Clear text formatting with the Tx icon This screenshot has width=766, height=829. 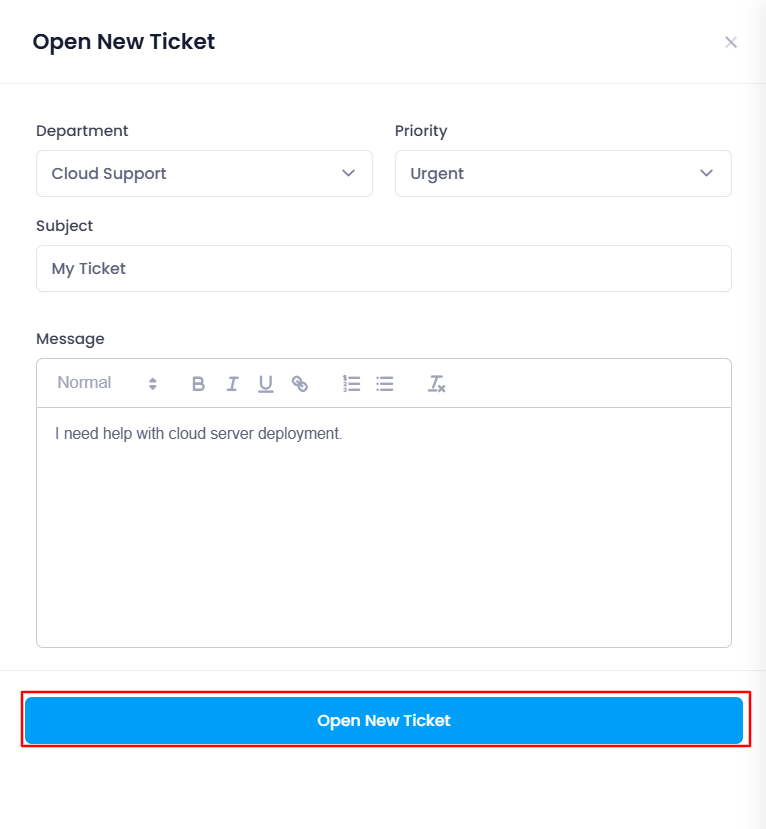pos(437,383)
